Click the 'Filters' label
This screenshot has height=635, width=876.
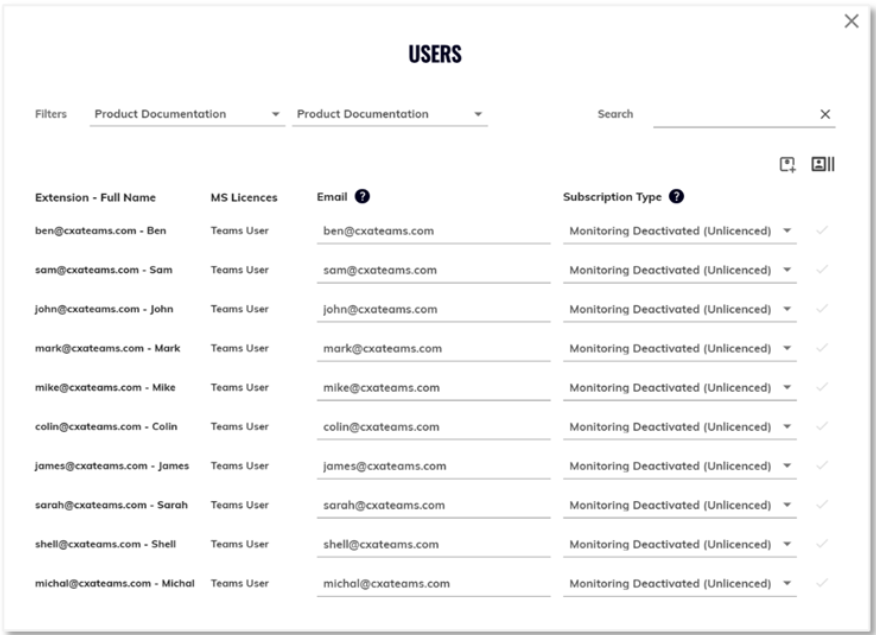tap(50, 114)
